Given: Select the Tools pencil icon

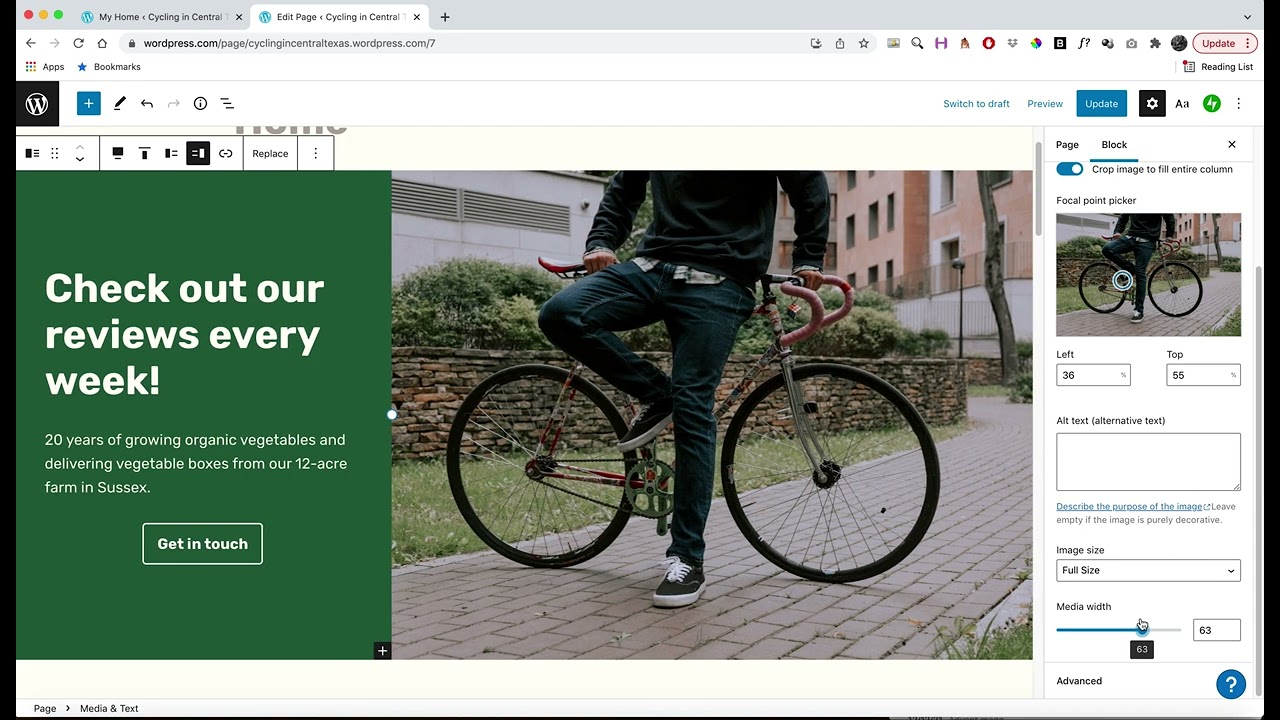Looking at the screenshot, I should tap(120, 104).
